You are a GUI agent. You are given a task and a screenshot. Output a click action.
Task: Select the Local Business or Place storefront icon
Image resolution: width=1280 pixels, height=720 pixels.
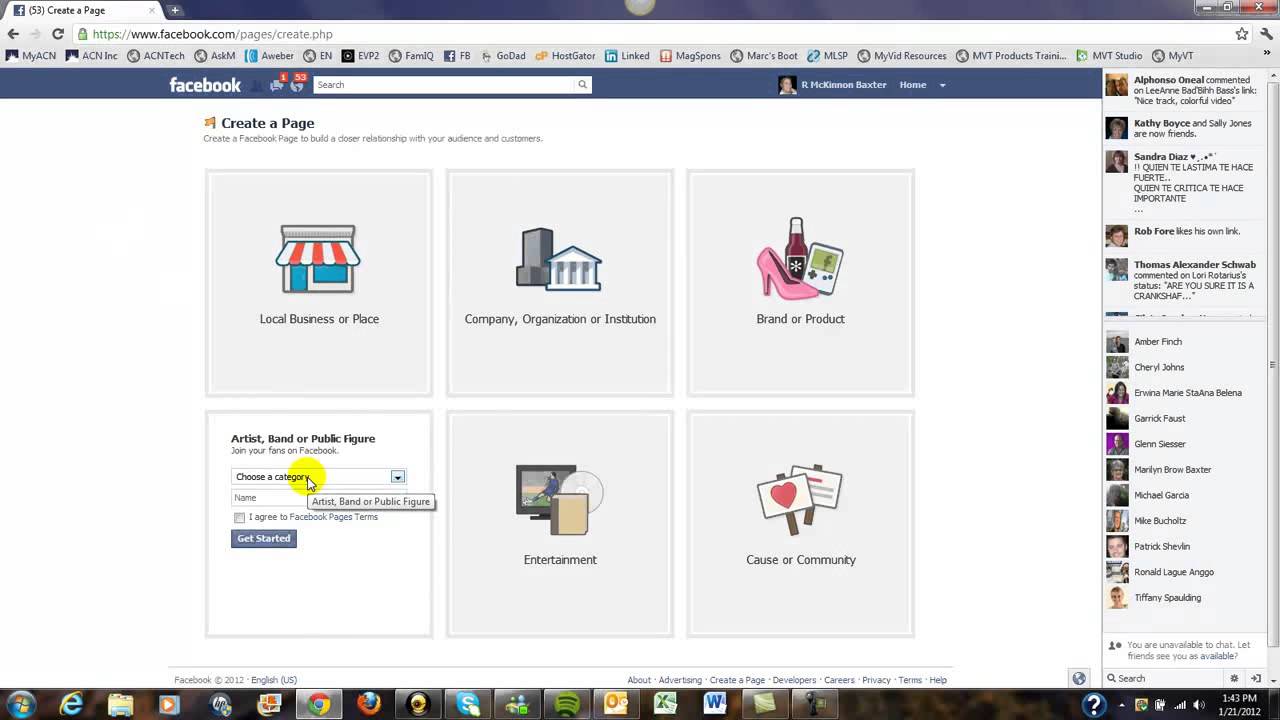pyautogui.click(x=319, y=259)
